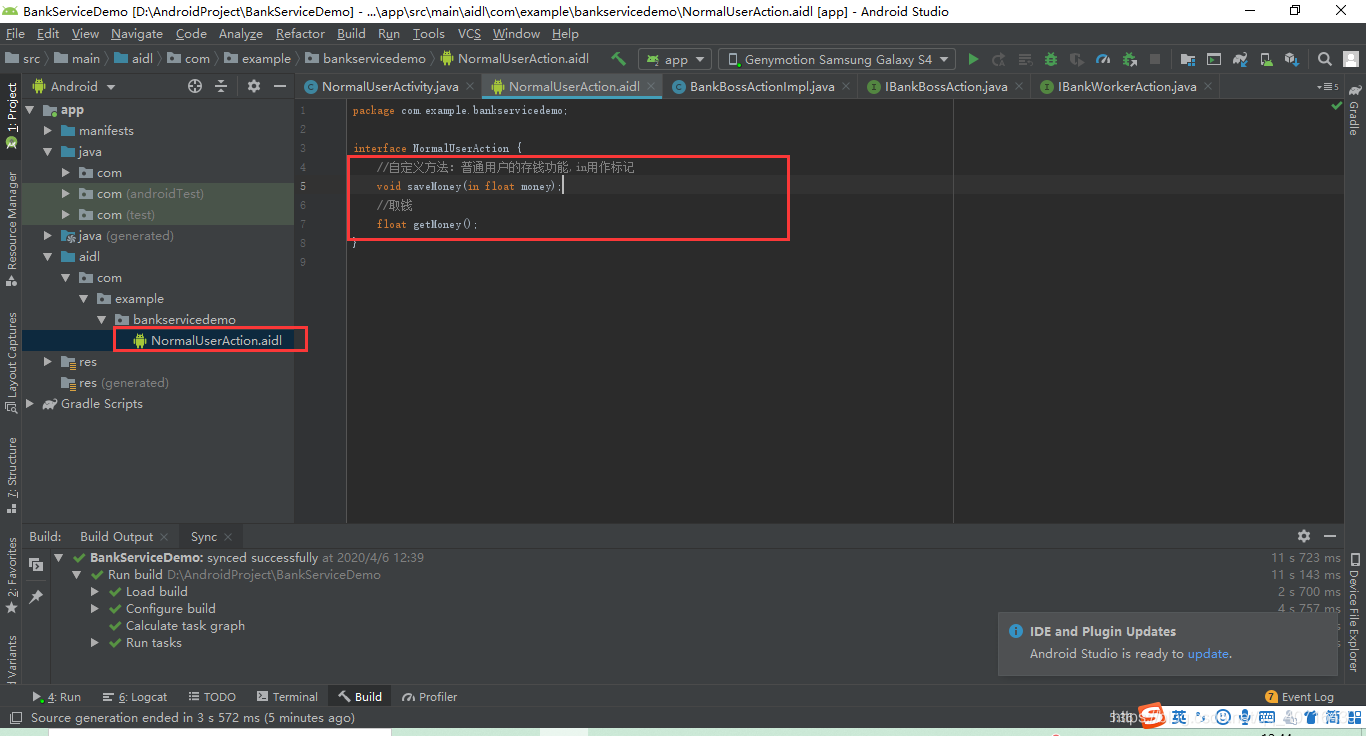Viewport: 1366px width, 736px height.
Task: Open the Refactor menu
Action: (x=300, y=34)
